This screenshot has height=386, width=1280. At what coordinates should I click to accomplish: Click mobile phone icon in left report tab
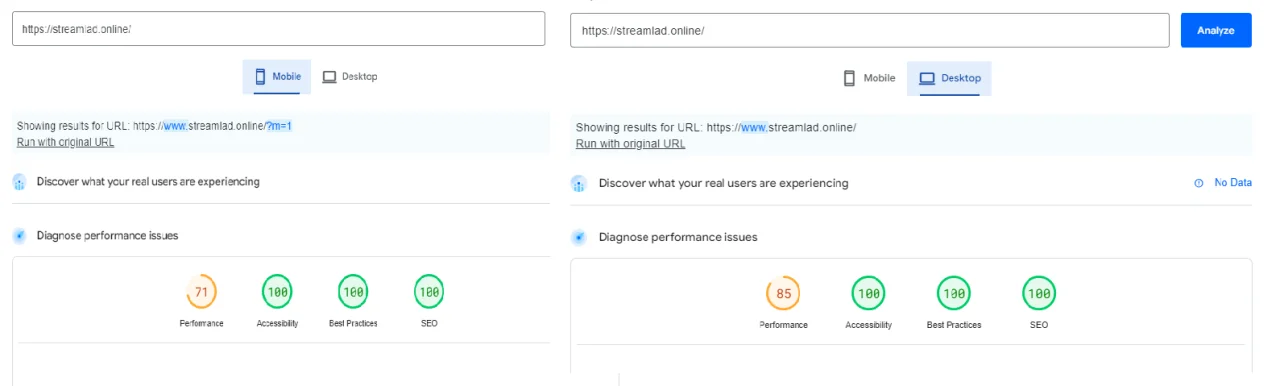pos(260,76)
